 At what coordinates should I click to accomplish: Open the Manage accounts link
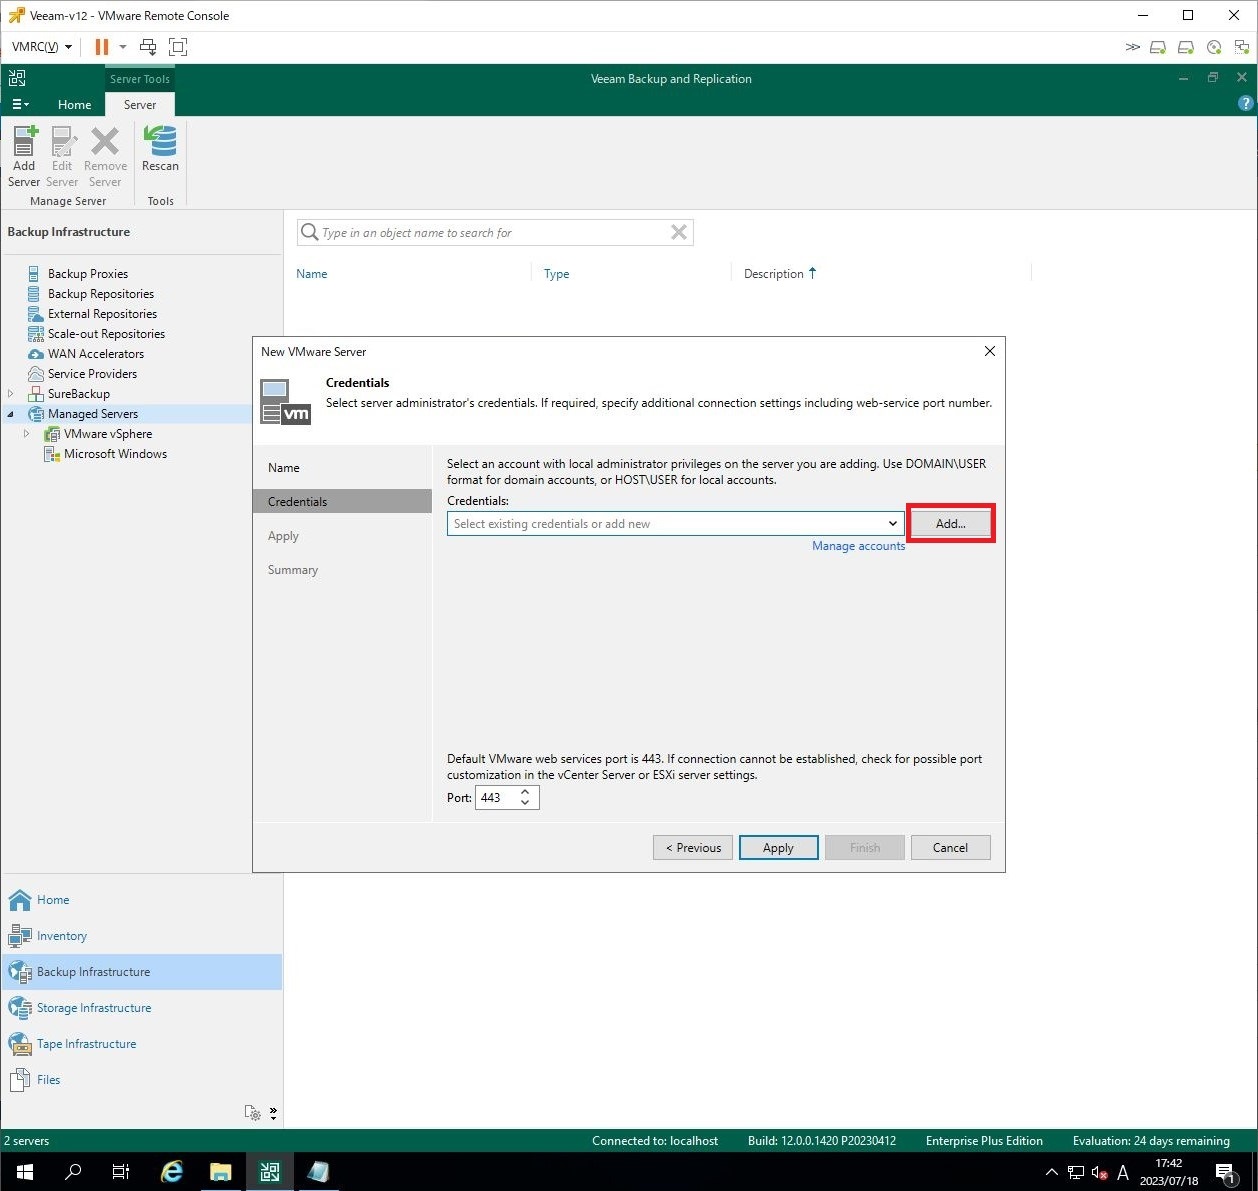(x=858, y=546)
